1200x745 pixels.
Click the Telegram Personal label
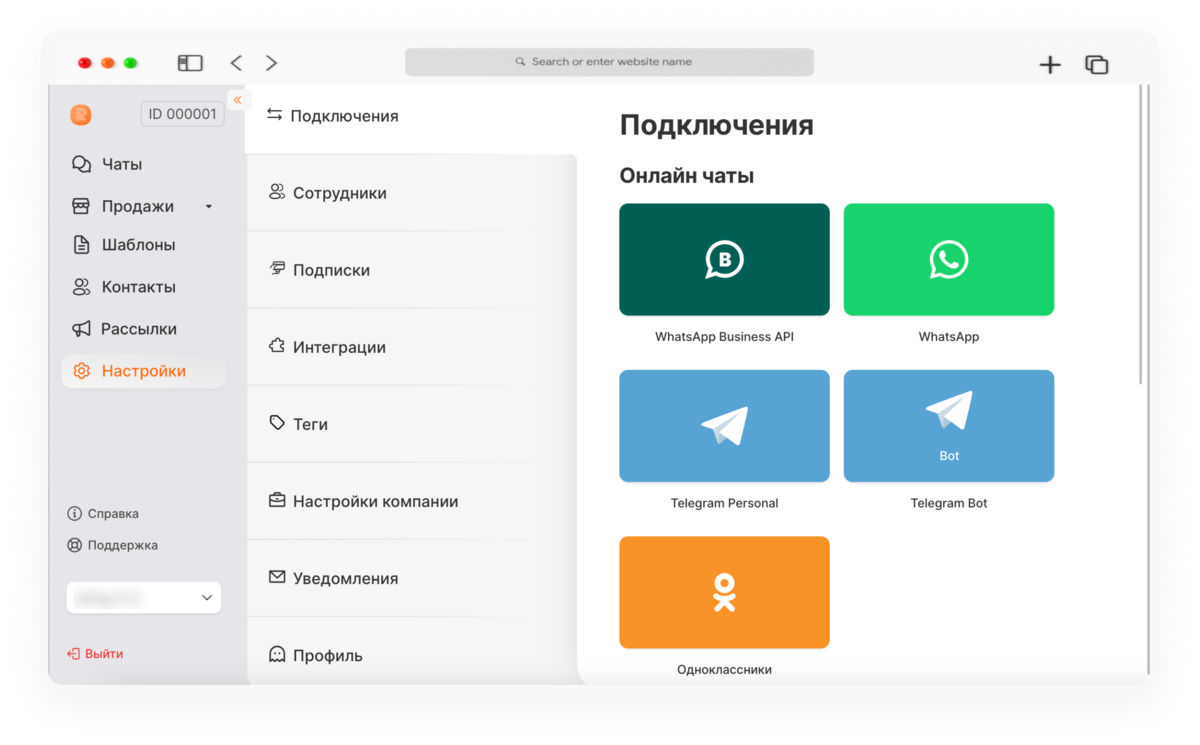(724, 503)
